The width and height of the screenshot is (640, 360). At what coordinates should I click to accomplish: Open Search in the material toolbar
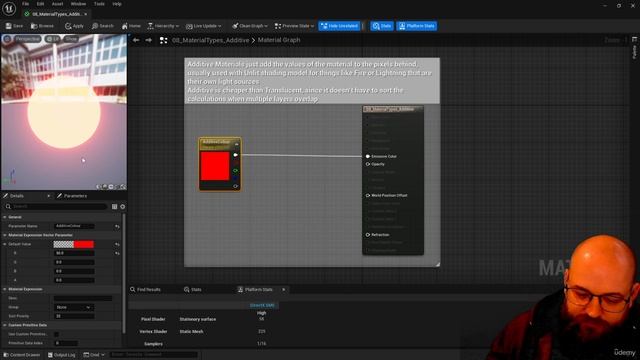[103, 26]
